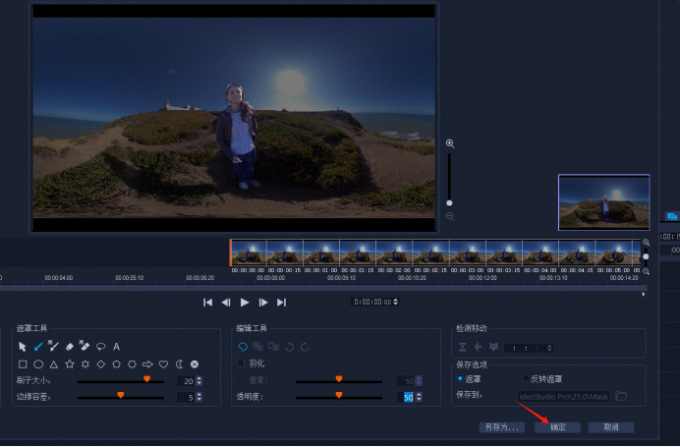Click the third motion detection icon
680x447 pixels.
[x=494, y=347]
